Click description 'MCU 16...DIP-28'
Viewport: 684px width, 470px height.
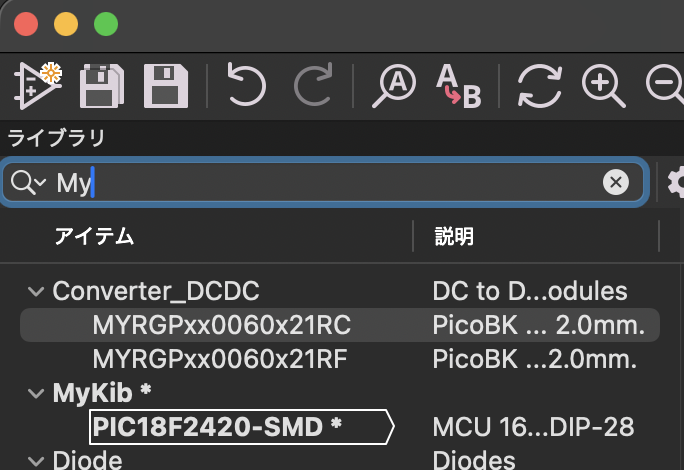[x=533, y=427]
